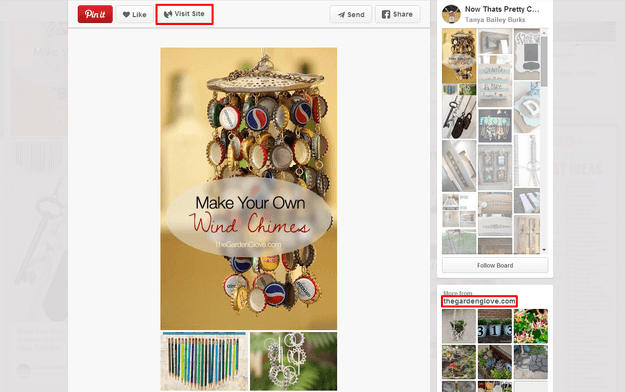Screen dimensions: 625x392
Task: Click the board's scroll down arrow
Action: (x=544, y=250)
